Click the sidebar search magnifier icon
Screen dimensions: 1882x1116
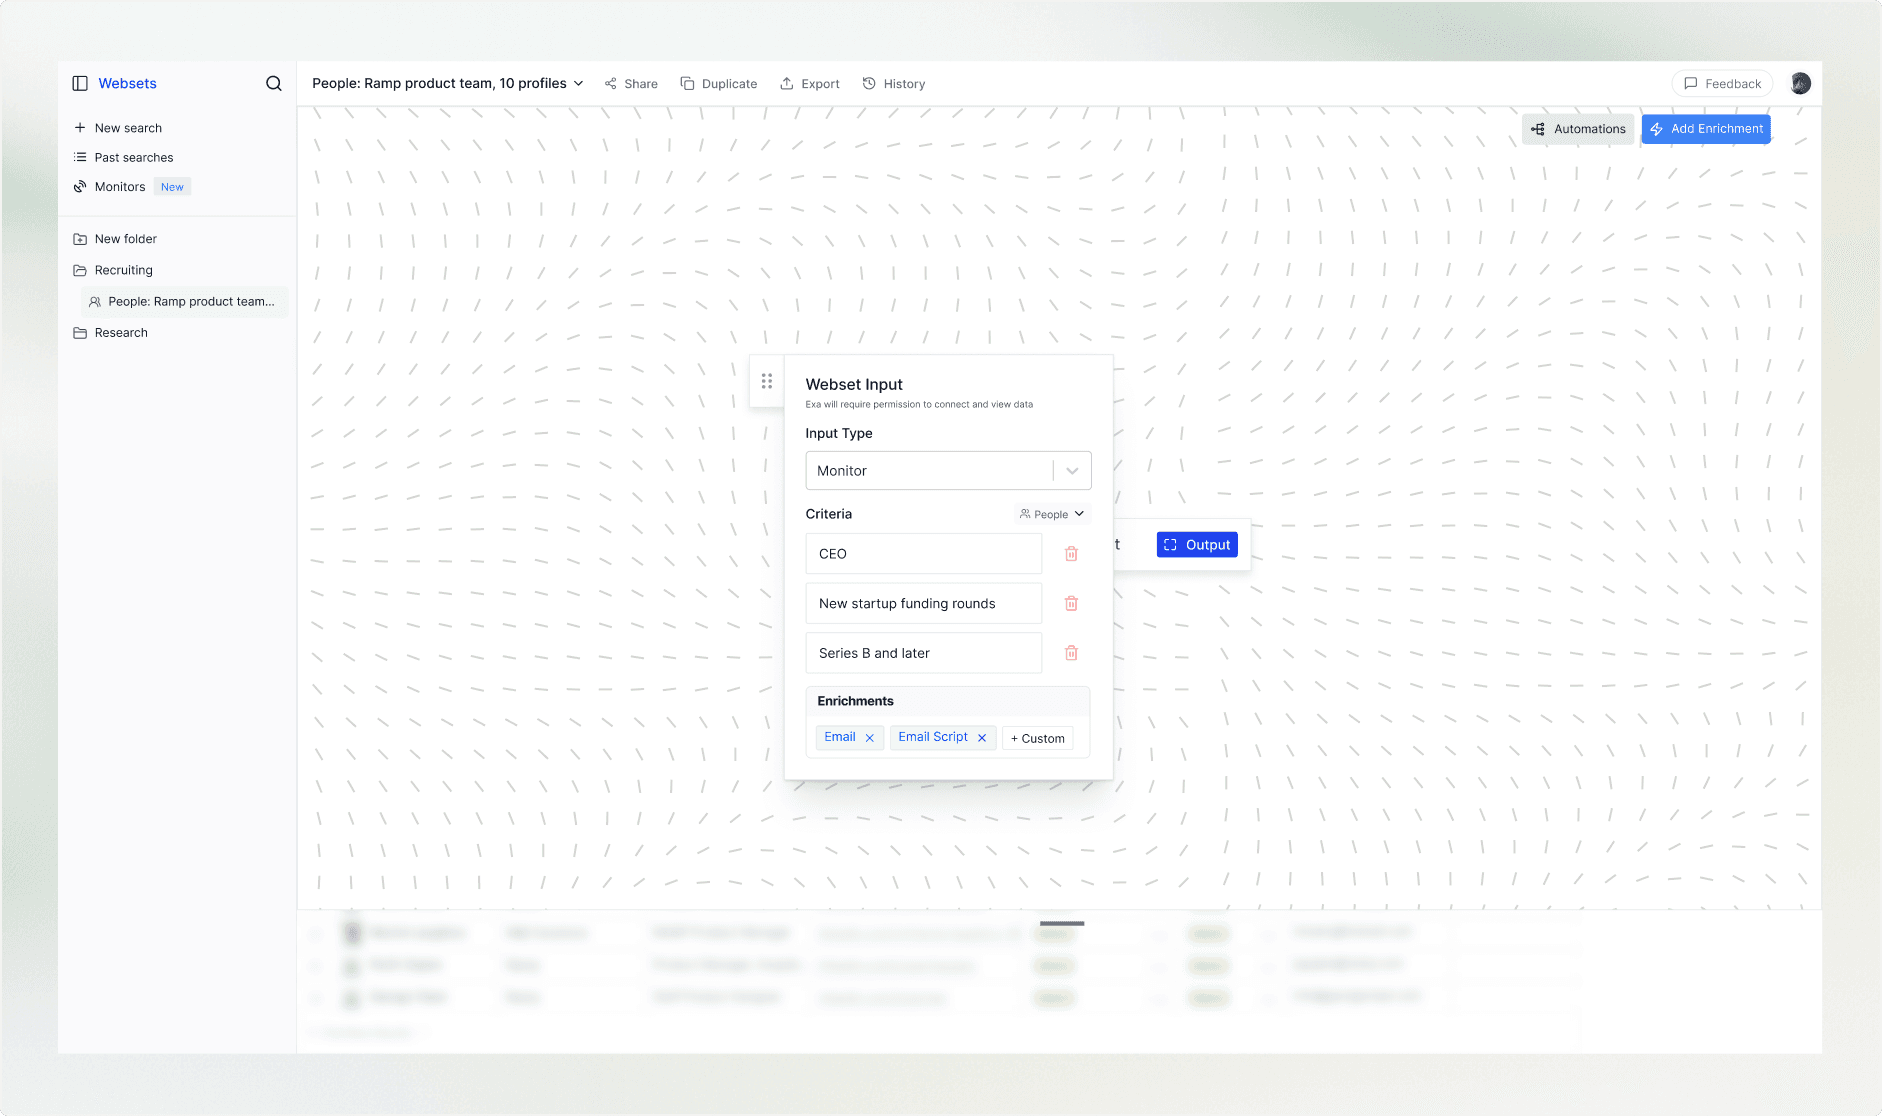(x=273, y=83)
